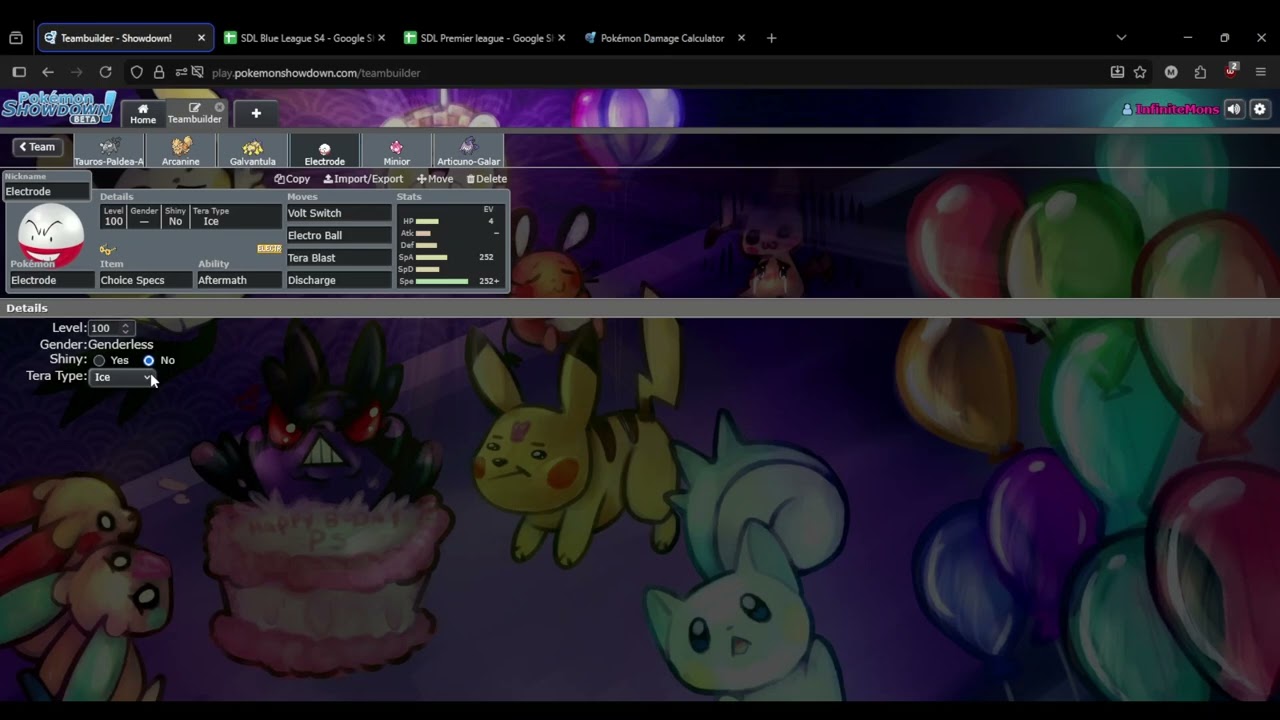This screenshot has width=1280, height=720.
Task: Select the Electrode team slot
Action: pos(325,151)
